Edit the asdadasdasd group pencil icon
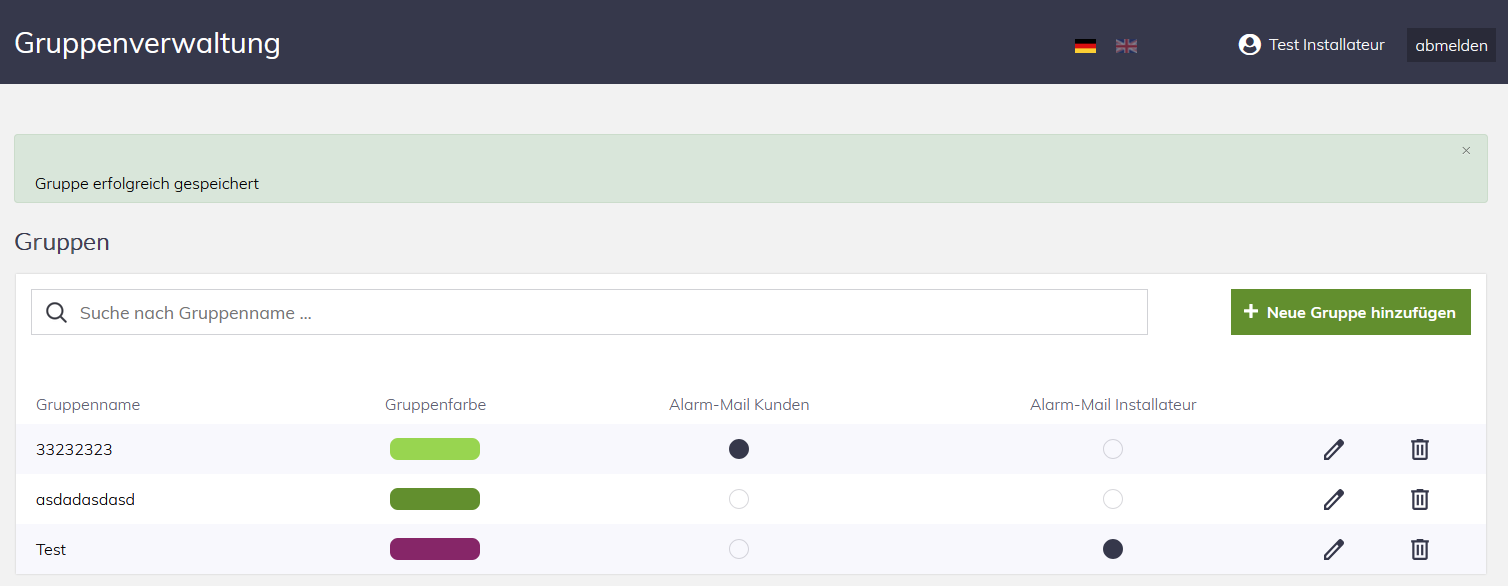The image size is (1508, 586). tap(1333, 499)
